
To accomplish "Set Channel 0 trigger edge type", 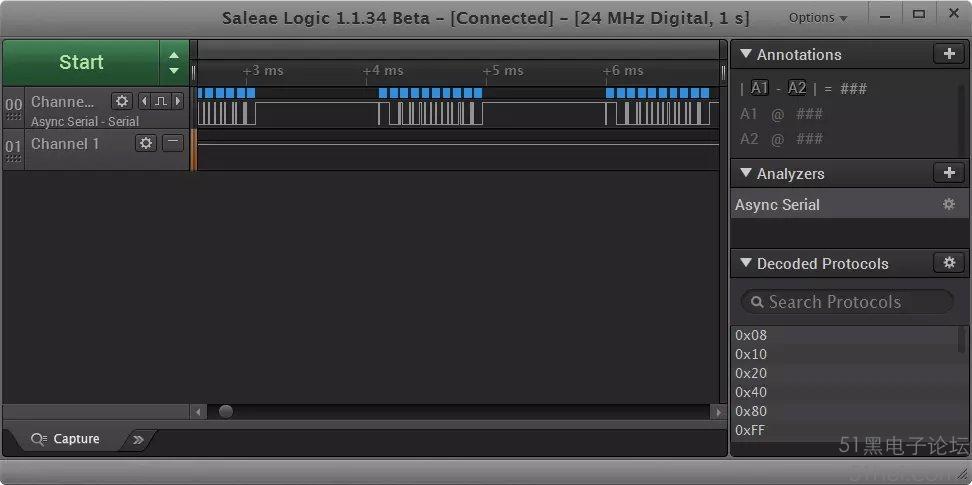I will click(x=161, y=101).
